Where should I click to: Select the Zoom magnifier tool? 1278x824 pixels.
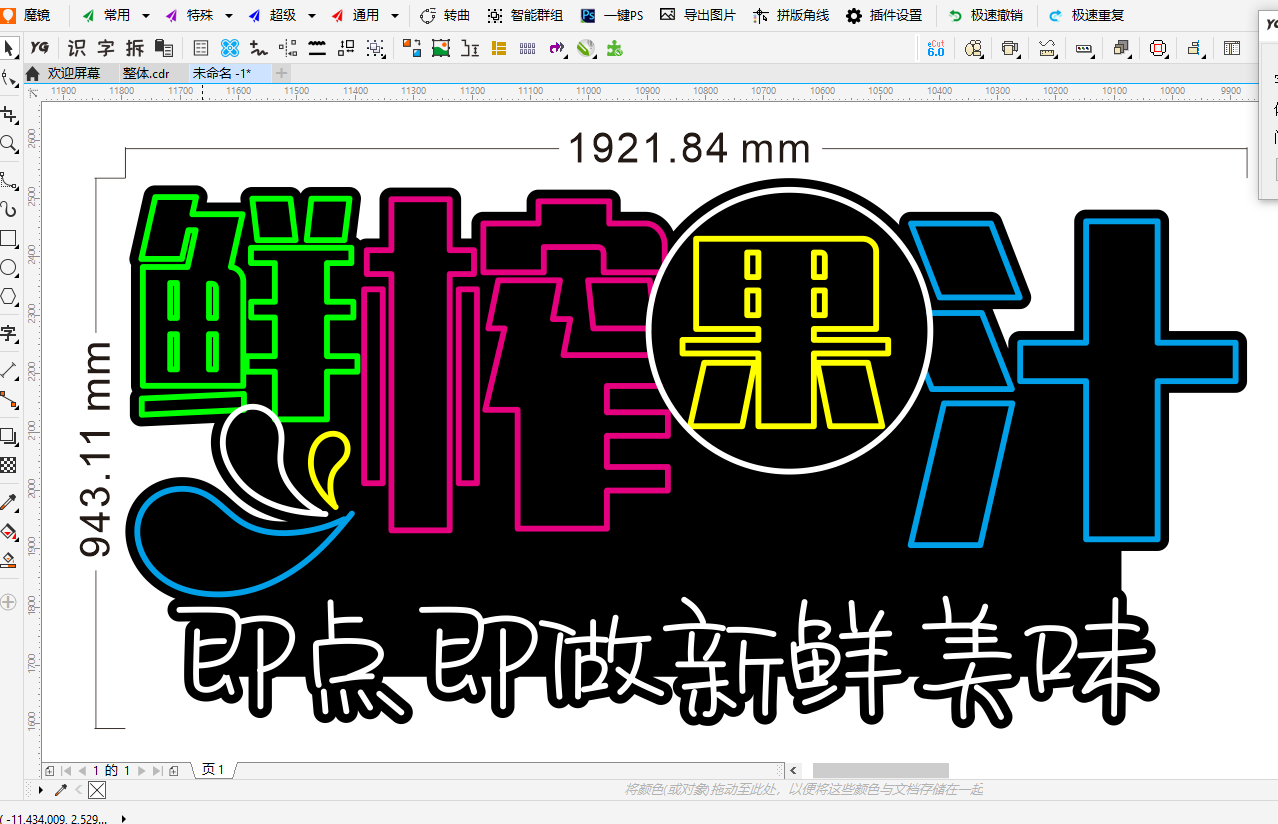pos(9,144)
